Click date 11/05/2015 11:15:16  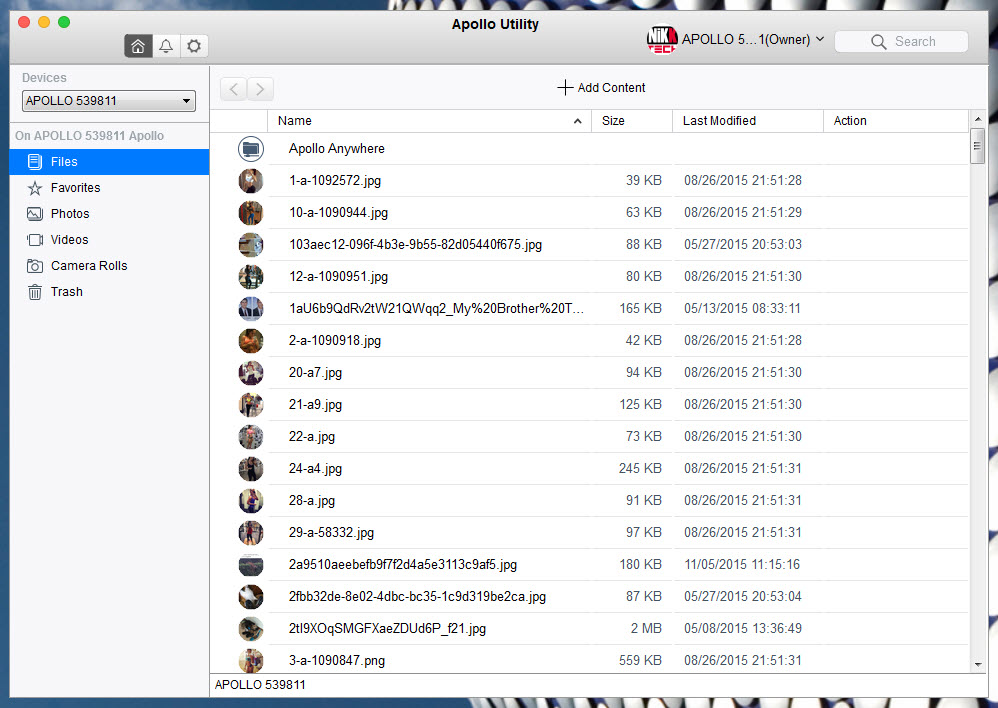(x=742, y=565)
